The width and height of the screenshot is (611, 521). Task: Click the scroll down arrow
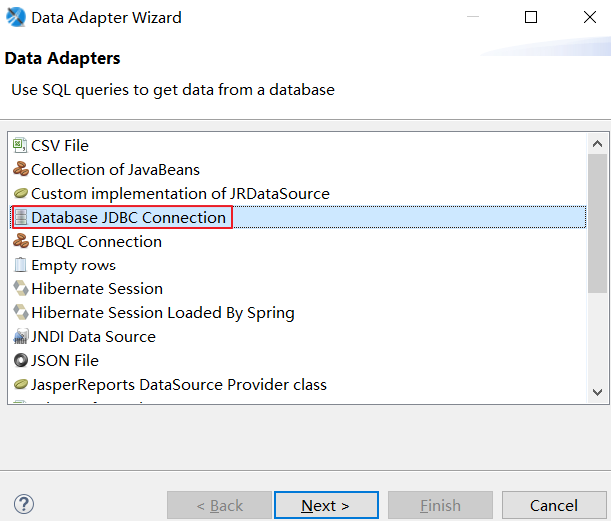tap(597, 392)
